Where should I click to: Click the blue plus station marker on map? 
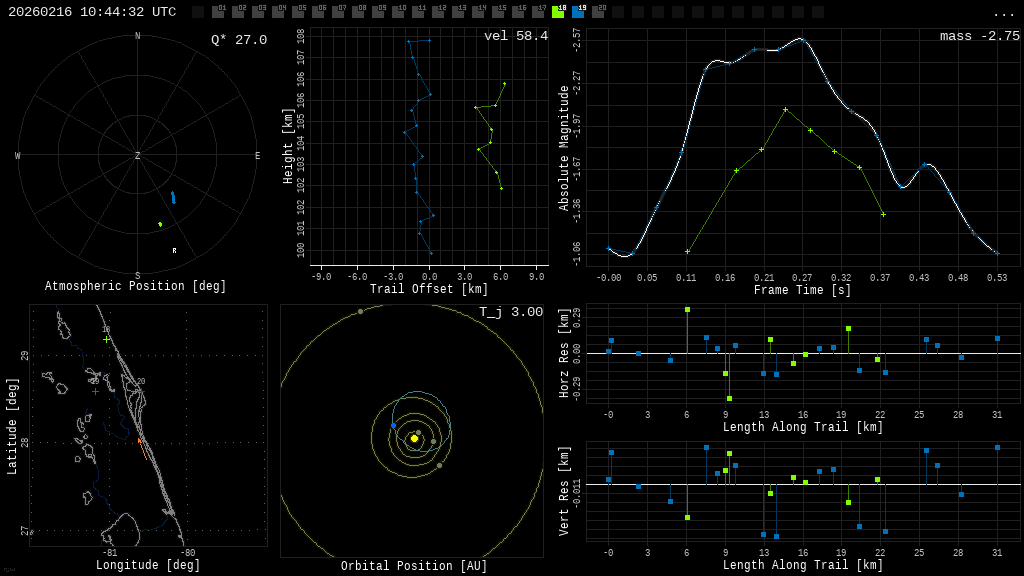(96, 391)
